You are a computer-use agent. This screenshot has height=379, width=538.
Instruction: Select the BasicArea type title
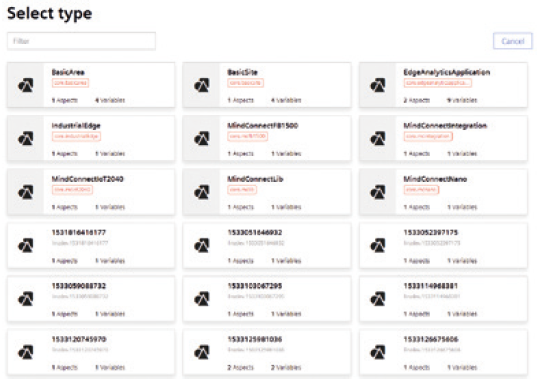68,72
